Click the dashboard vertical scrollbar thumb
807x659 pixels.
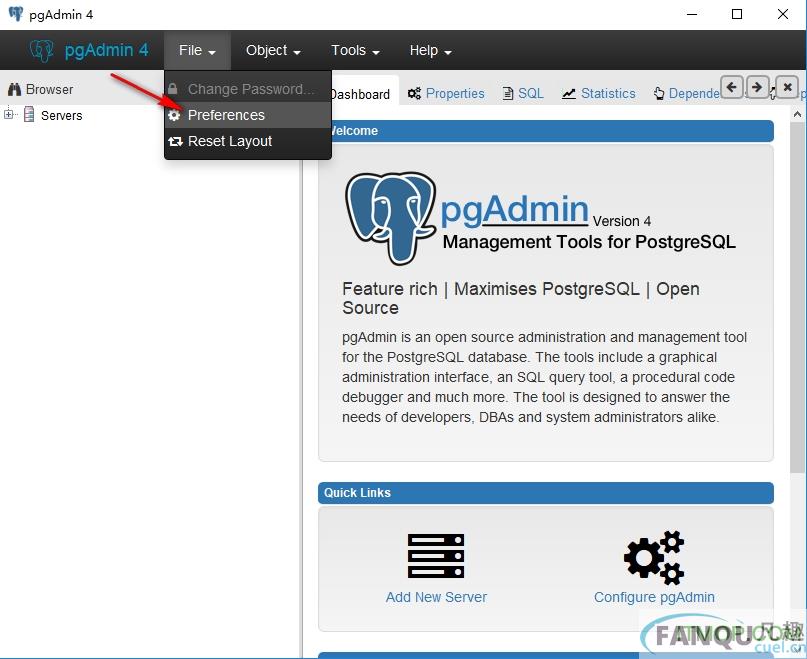(798, 296)
